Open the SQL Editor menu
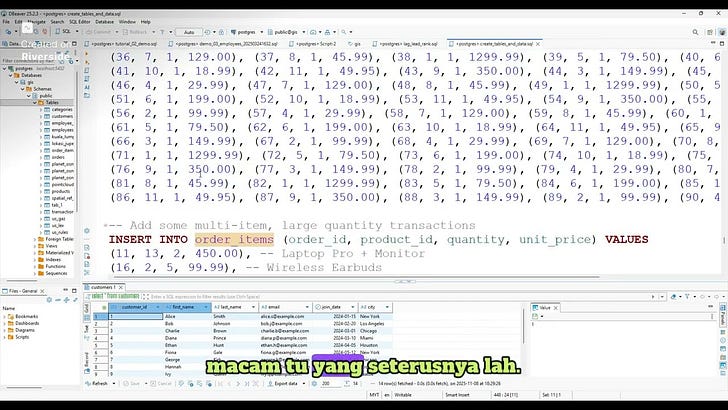The height and width of the screenshot is (410, 728). [x=79, y=22]
